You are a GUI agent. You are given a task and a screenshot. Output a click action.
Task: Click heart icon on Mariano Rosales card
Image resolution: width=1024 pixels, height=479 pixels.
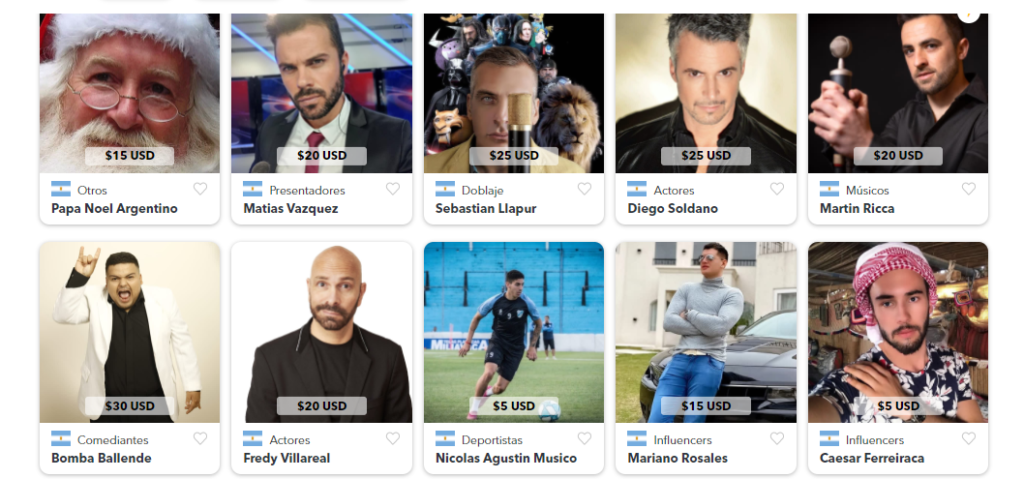[776, 438]
